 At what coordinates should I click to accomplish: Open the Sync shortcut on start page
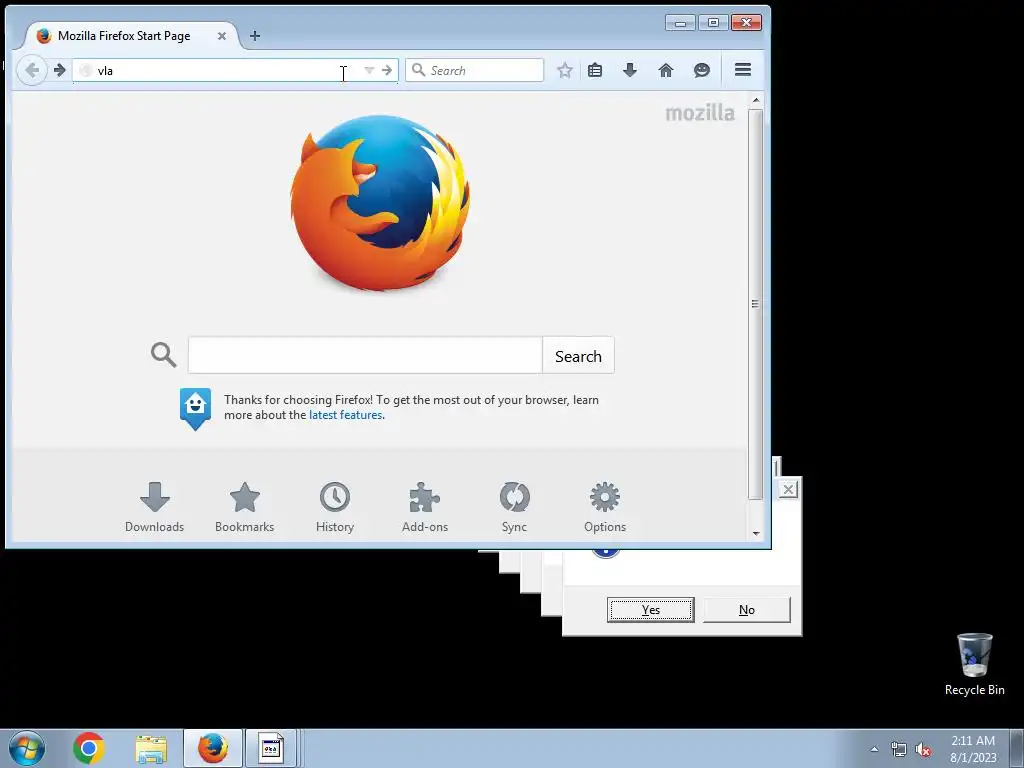(x=514, y=507)
